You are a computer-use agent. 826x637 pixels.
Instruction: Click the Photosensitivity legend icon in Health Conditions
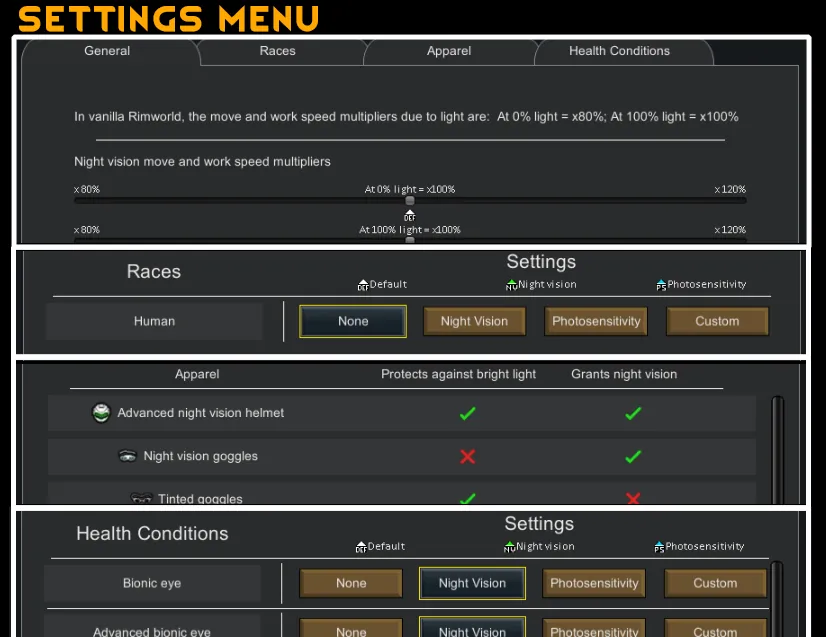click(659, 547)
